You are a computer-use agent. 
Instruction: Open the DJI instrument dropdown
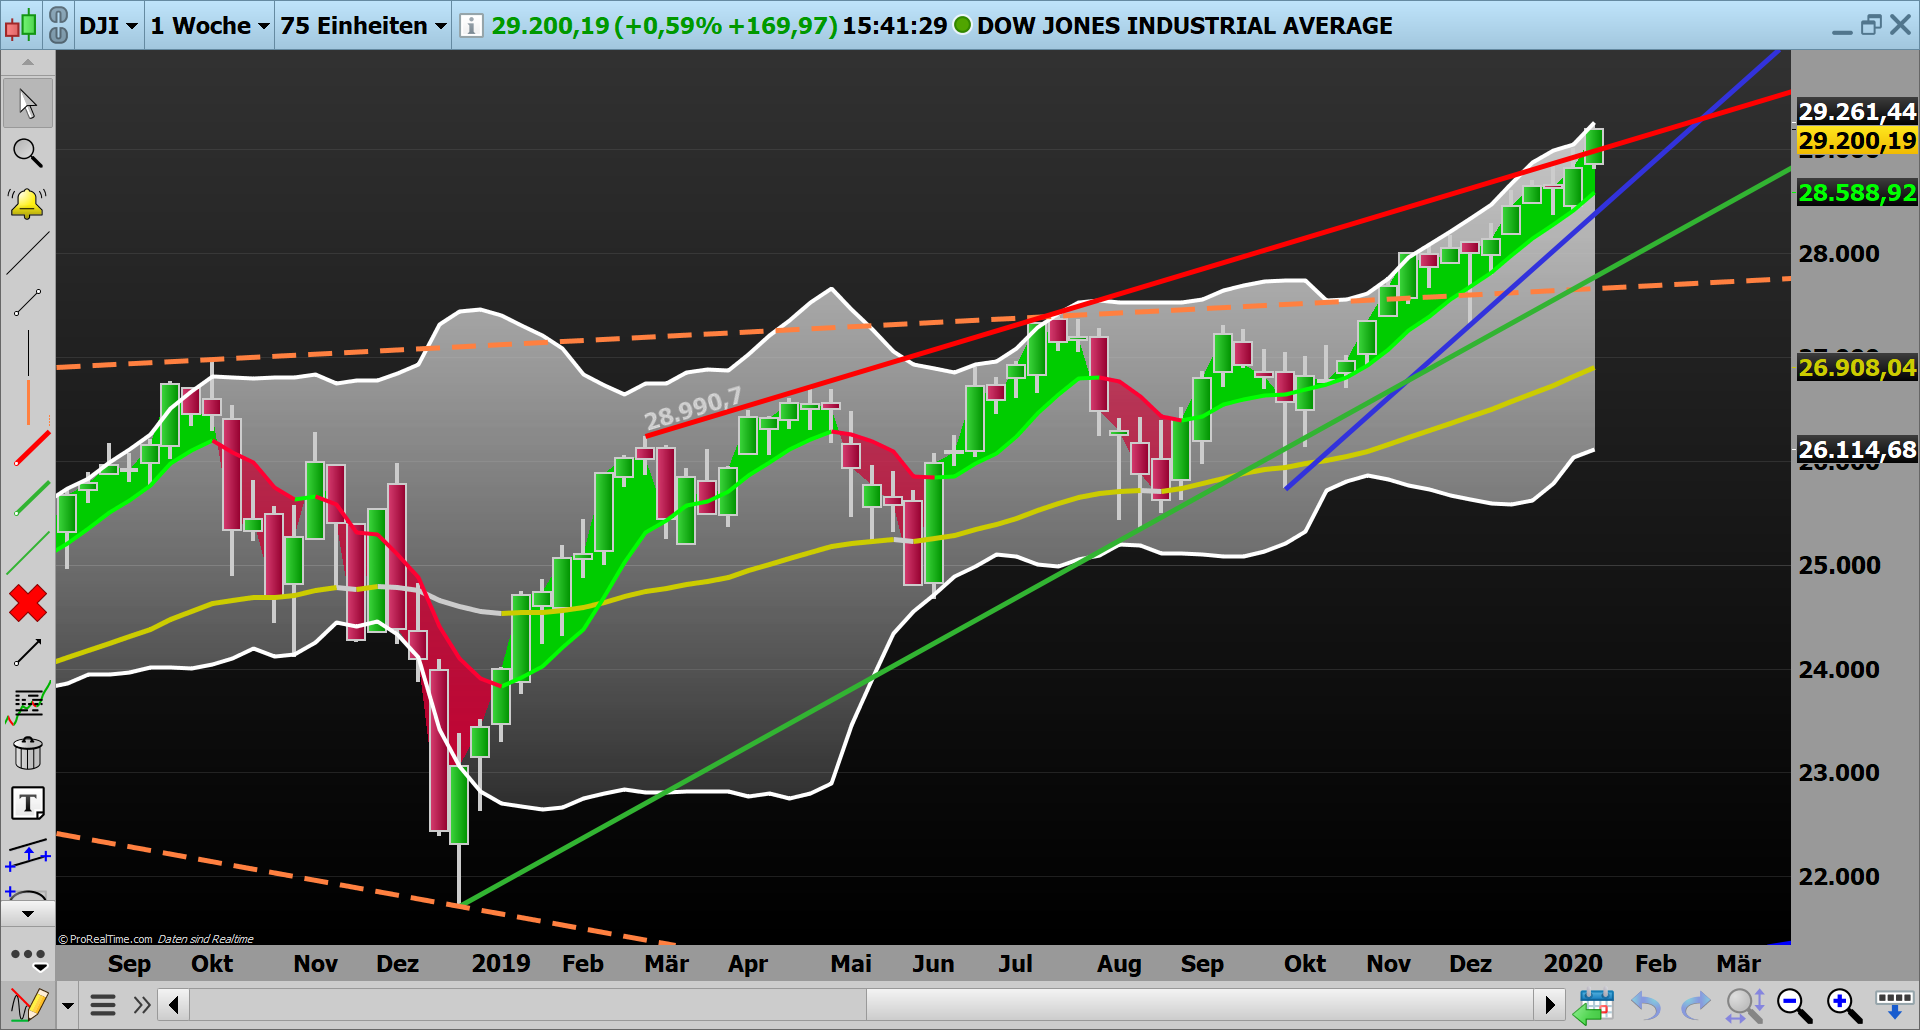(x=108, y=26)
